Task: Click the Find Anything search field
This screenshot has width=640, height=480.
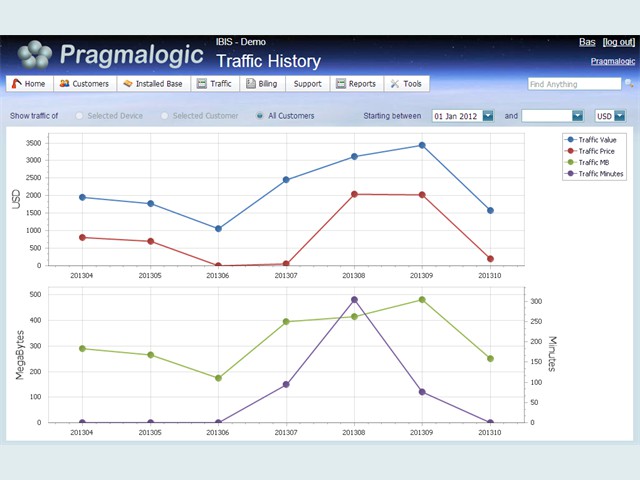Action: (x=574, y=84)
